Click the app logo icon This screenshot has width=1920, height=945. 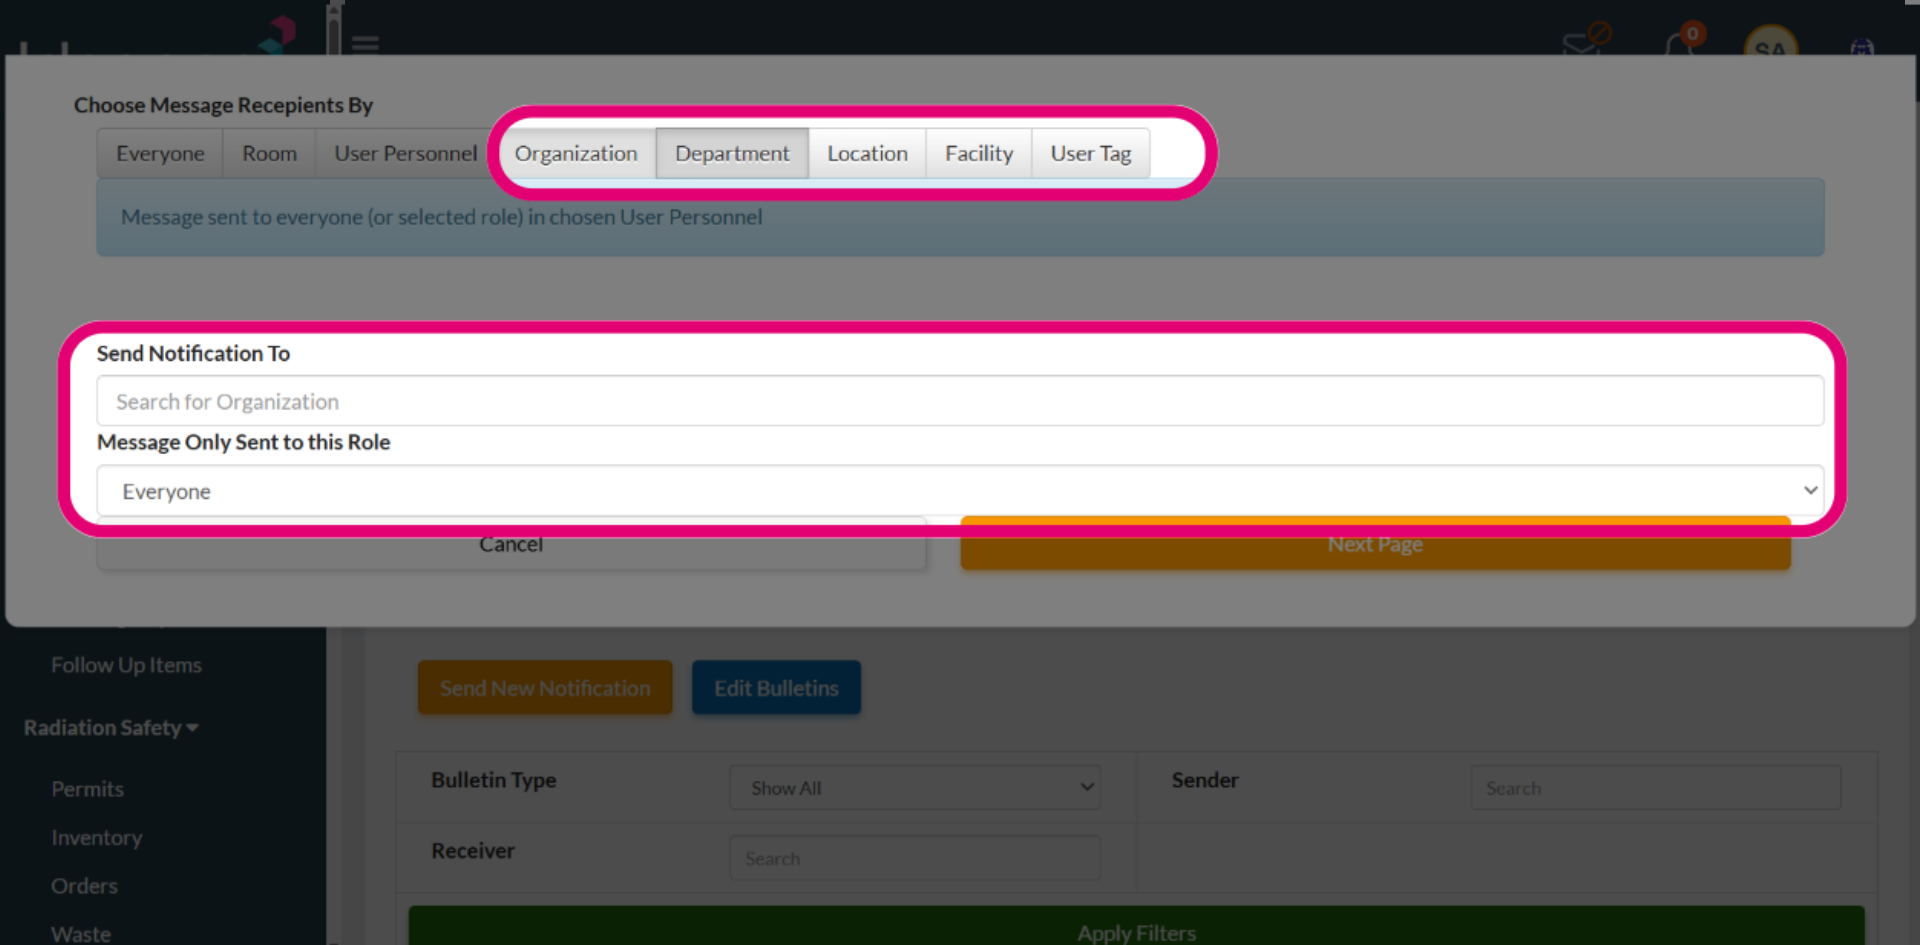(277, 34)
